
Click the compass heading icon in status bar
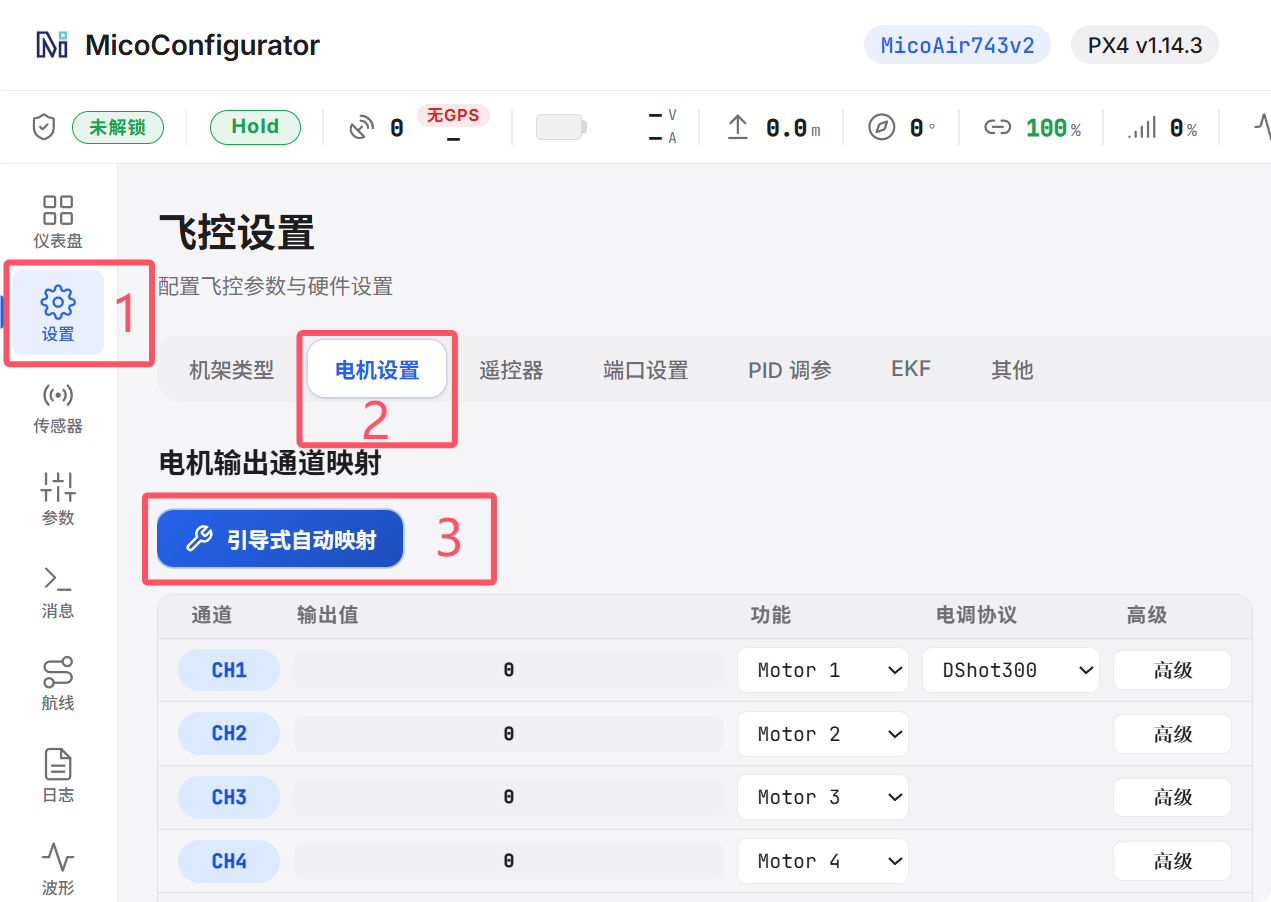click(x=881, y=127)
